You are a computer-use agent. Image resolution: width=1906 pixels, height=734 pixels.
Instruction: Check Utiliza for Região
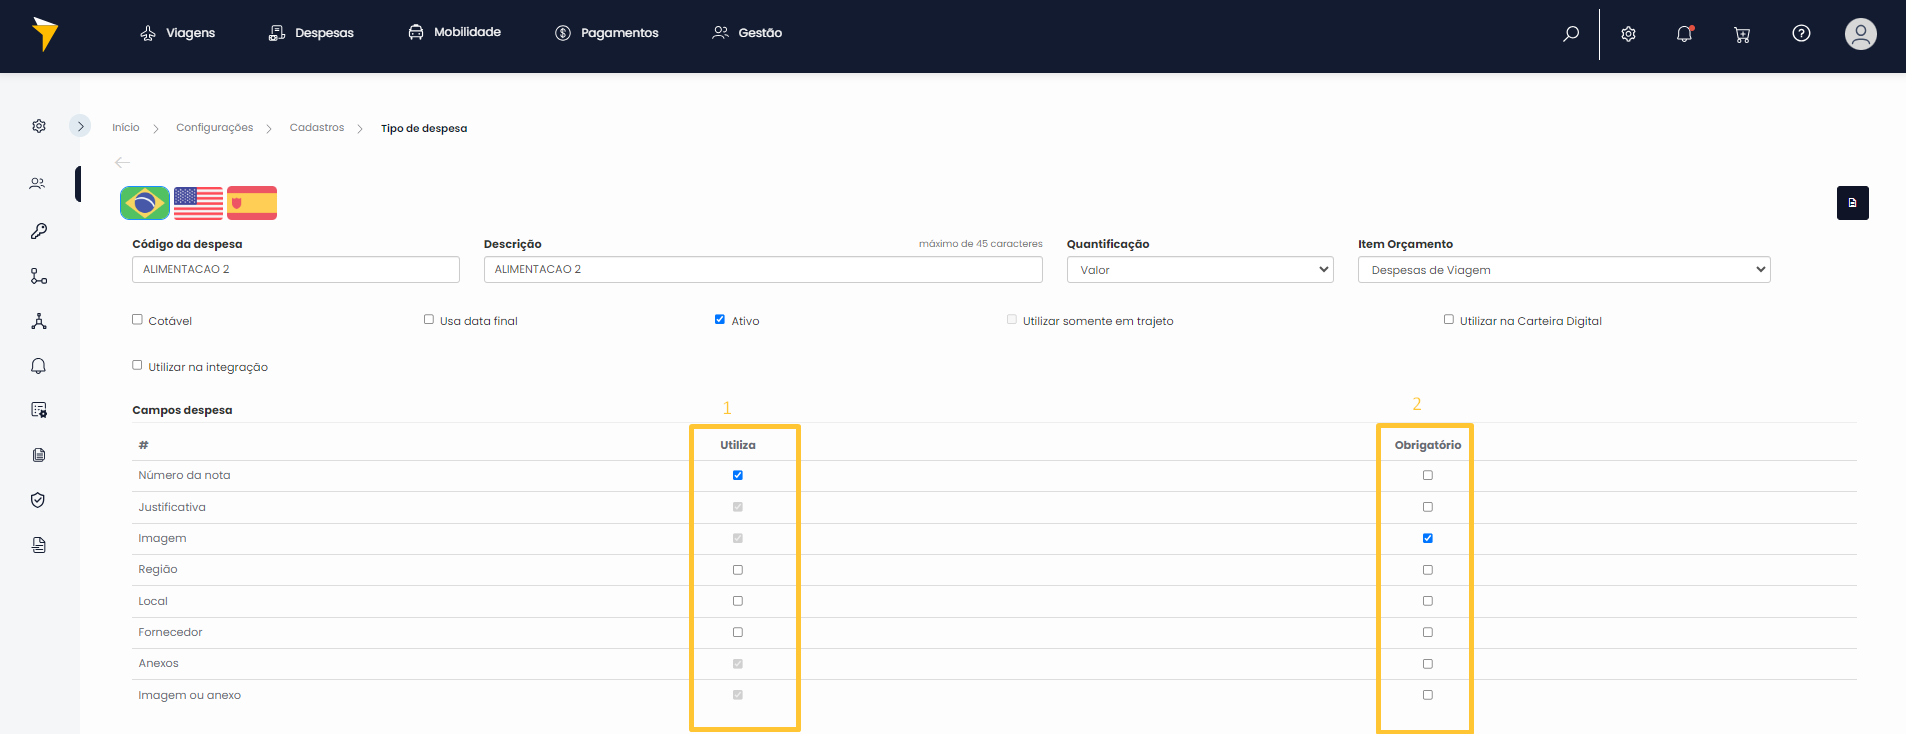738,570
